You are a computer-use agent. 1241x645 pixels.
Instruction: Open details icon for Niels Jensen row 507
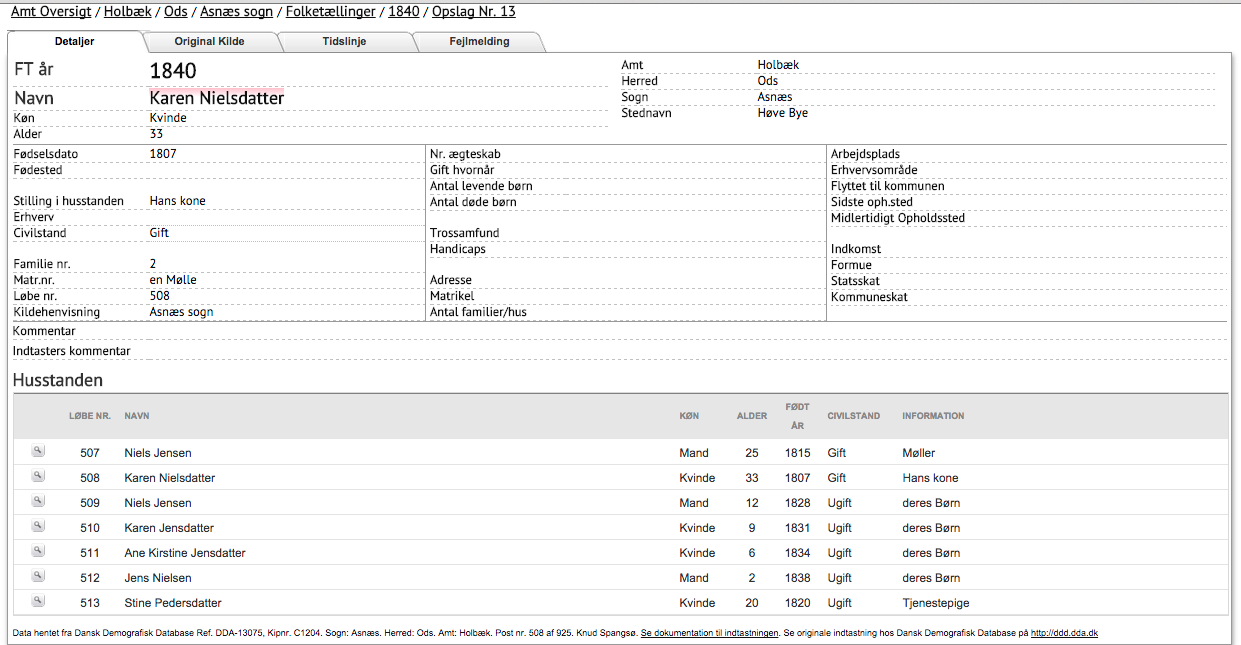point(38,451)
